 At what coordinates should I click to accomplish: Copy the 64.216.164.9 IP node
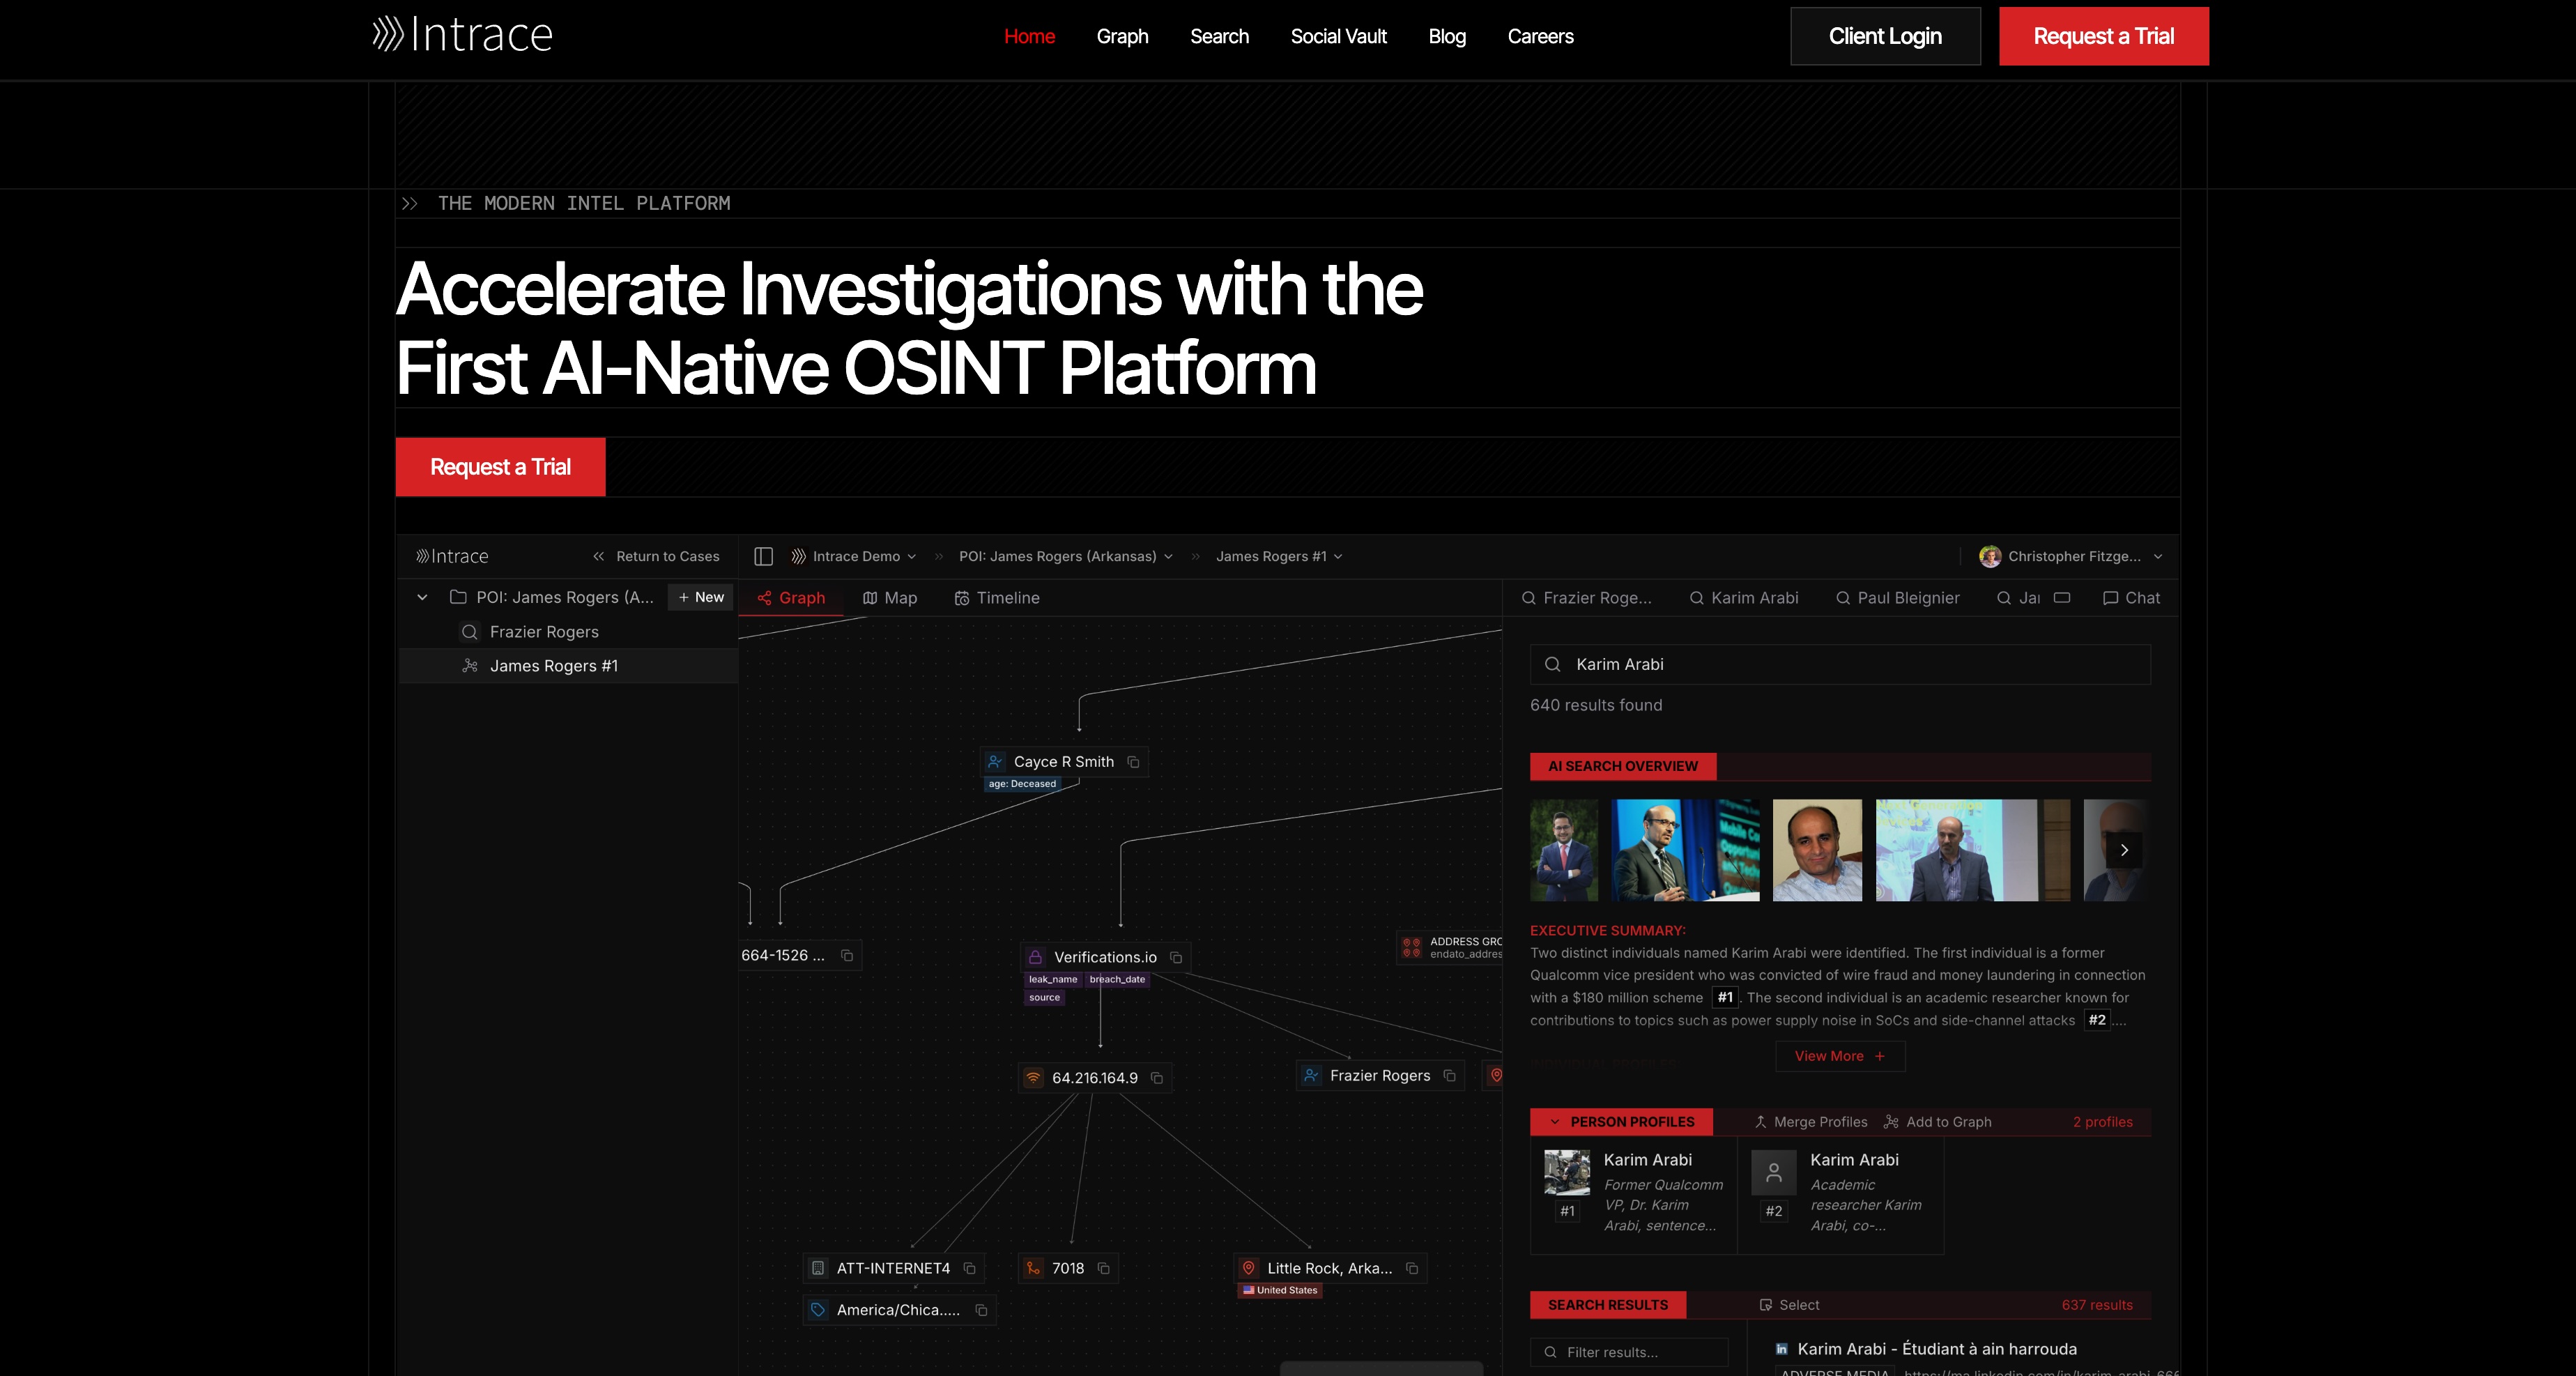[1156, 1078]
